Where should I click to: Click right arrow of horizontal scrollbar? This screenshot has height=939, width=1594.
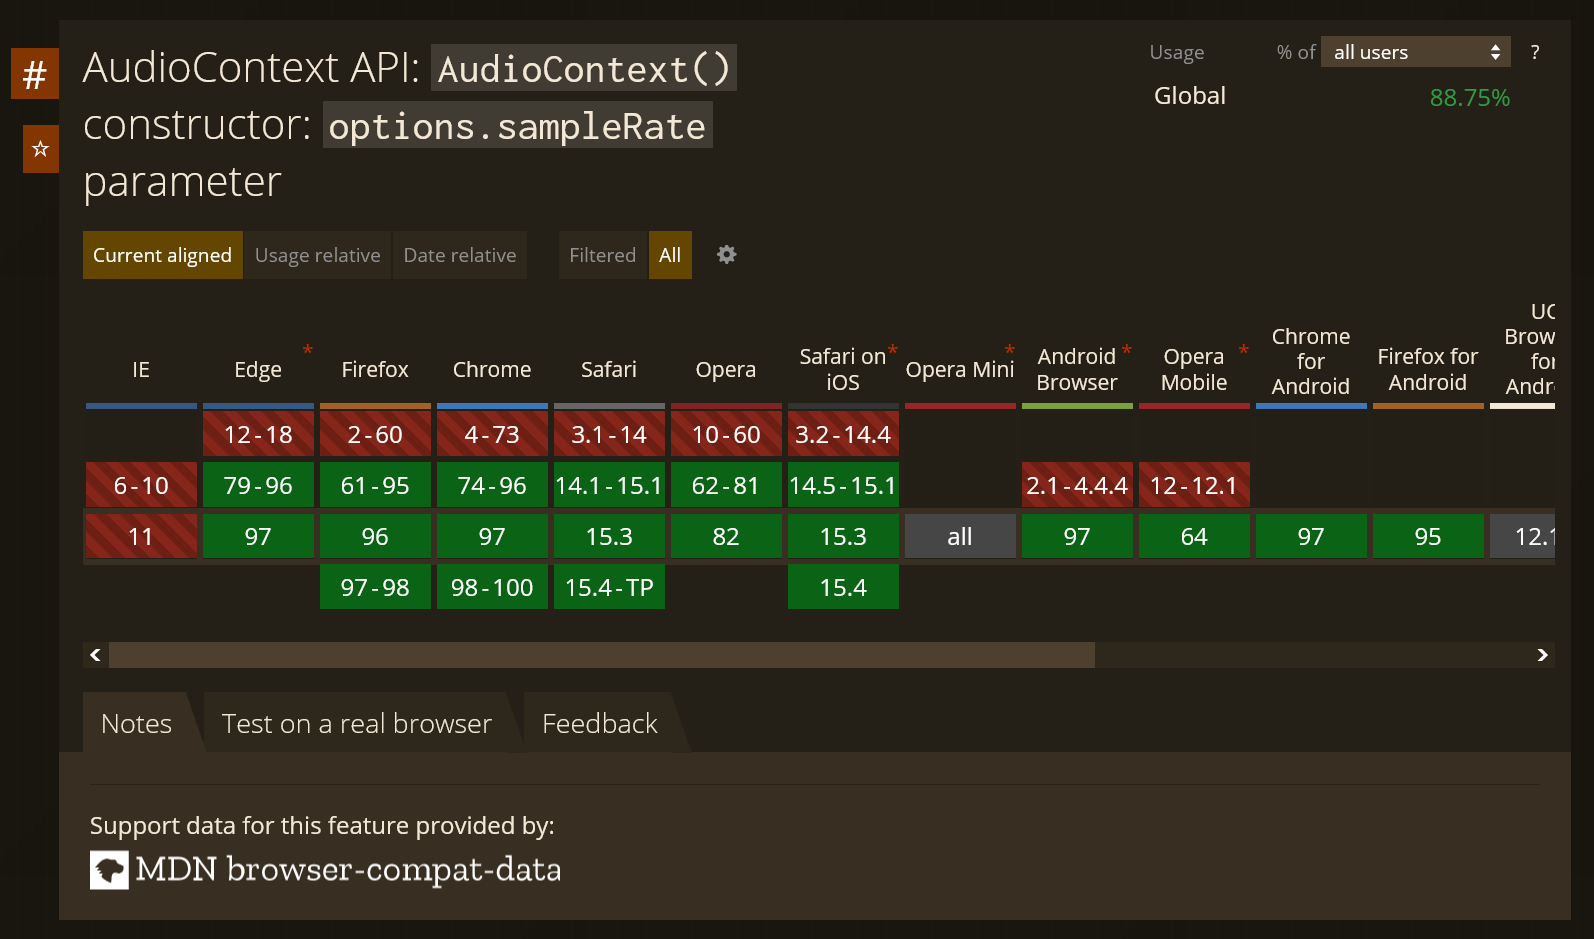click(1542, 655)
